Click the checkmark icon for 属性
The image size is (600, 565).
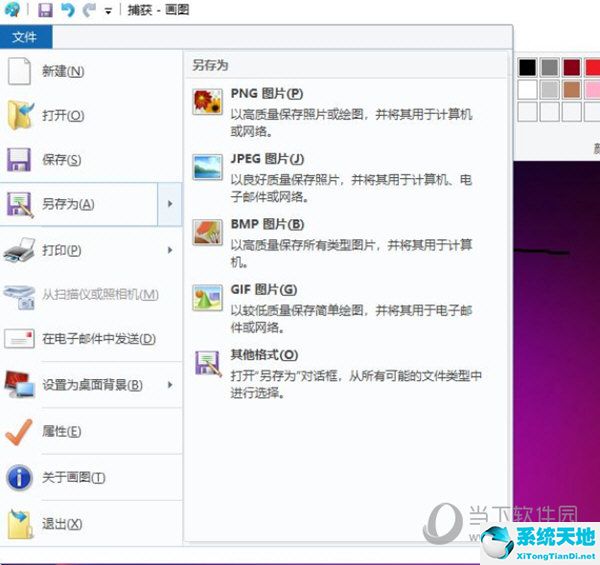click(x=18, y=431)
